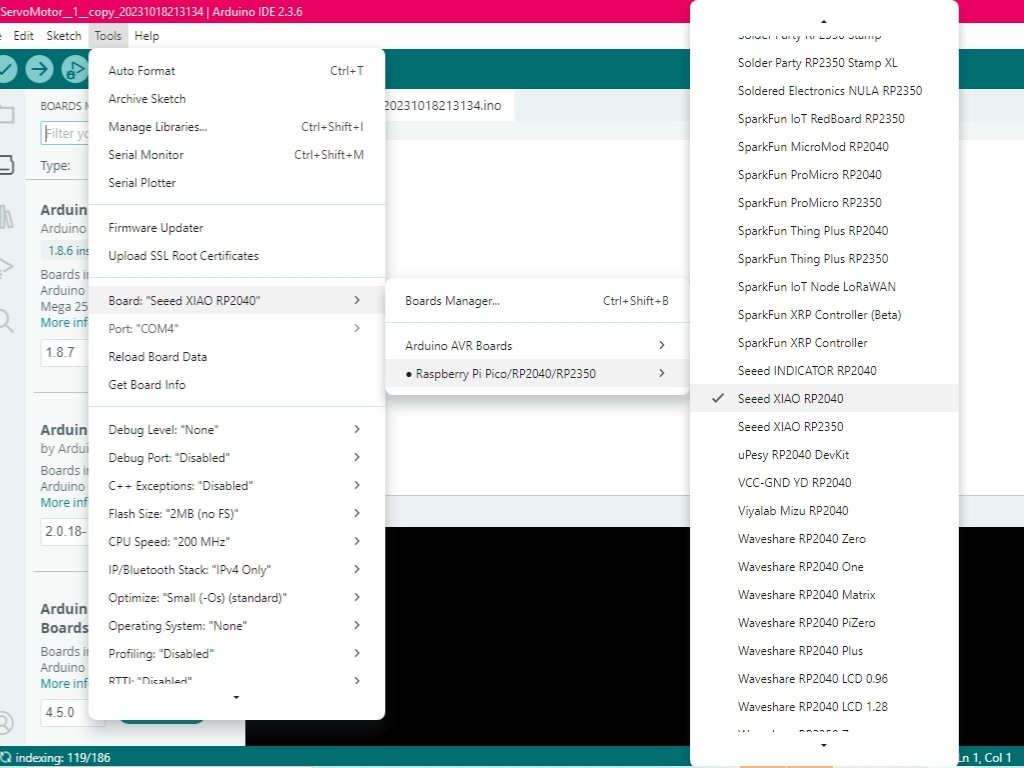Click Auto Format in Tools menu
The width and height of the screenshot is (1024, 768).
click(141, 71)
